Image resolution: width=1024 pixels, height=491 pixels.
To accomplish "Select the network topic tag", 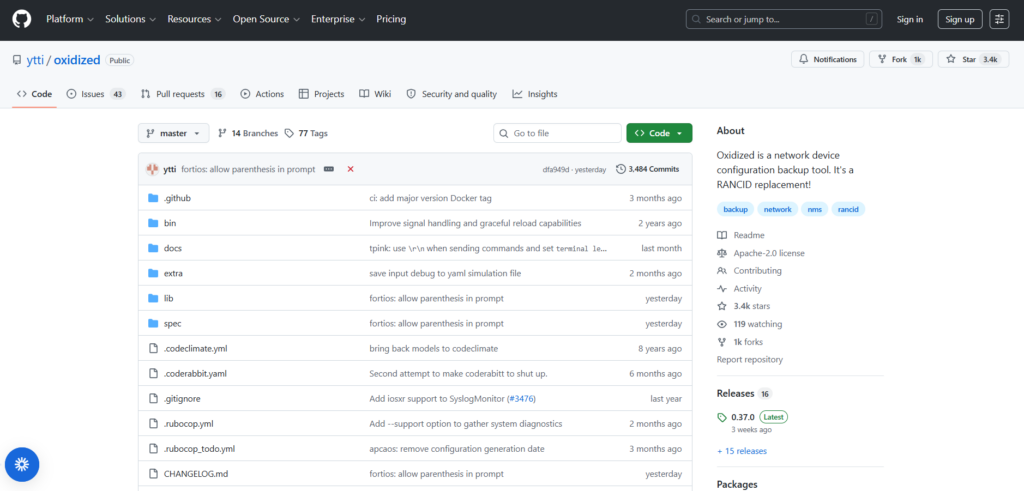I will [777, 210].
